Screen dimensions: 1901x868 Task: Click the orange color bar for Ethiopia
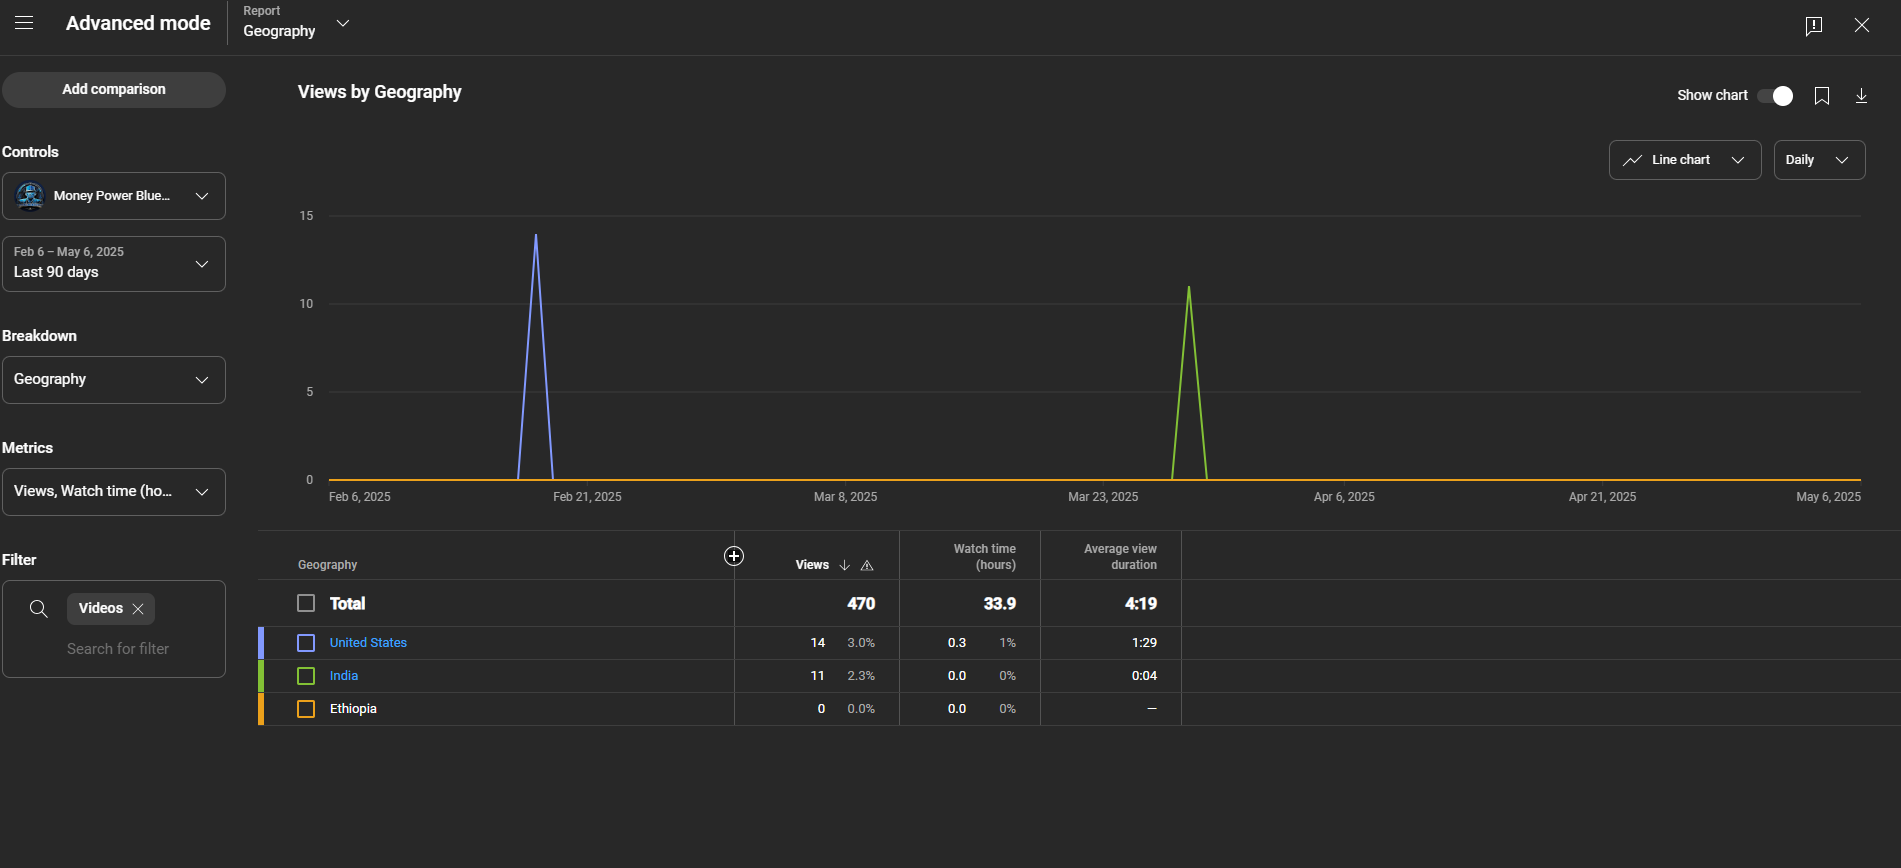coord(261,709)
